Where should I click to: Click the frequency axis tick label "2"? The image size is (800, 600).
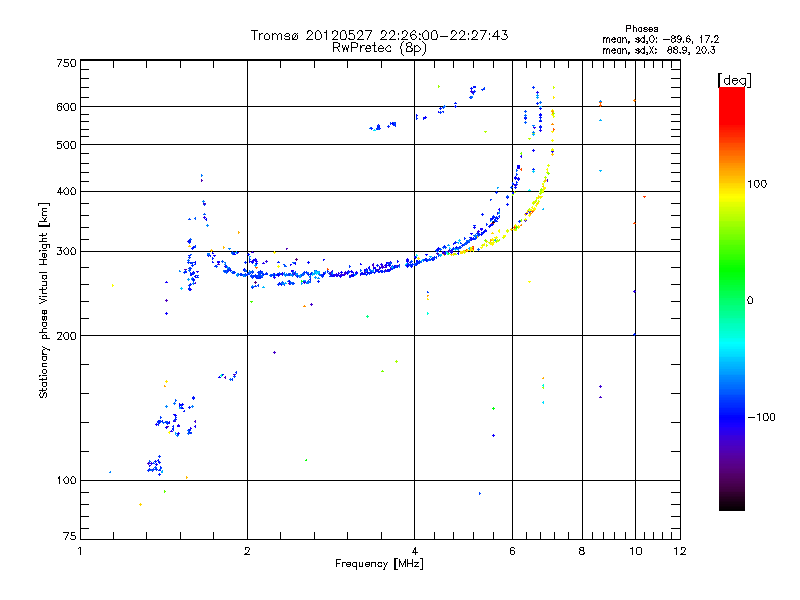point(247,551)
